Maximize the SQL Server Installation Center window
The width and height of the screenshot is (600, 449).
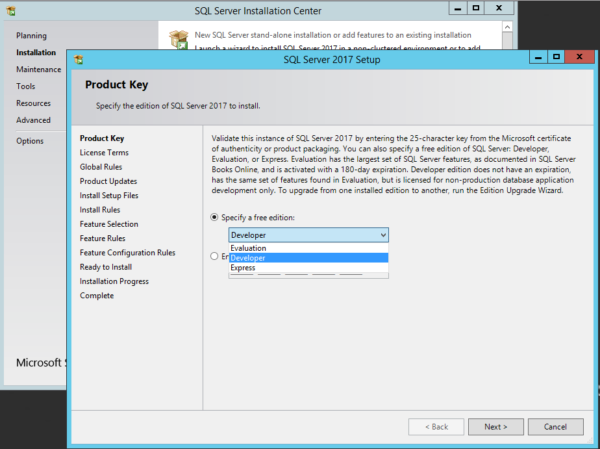point(476,8)
